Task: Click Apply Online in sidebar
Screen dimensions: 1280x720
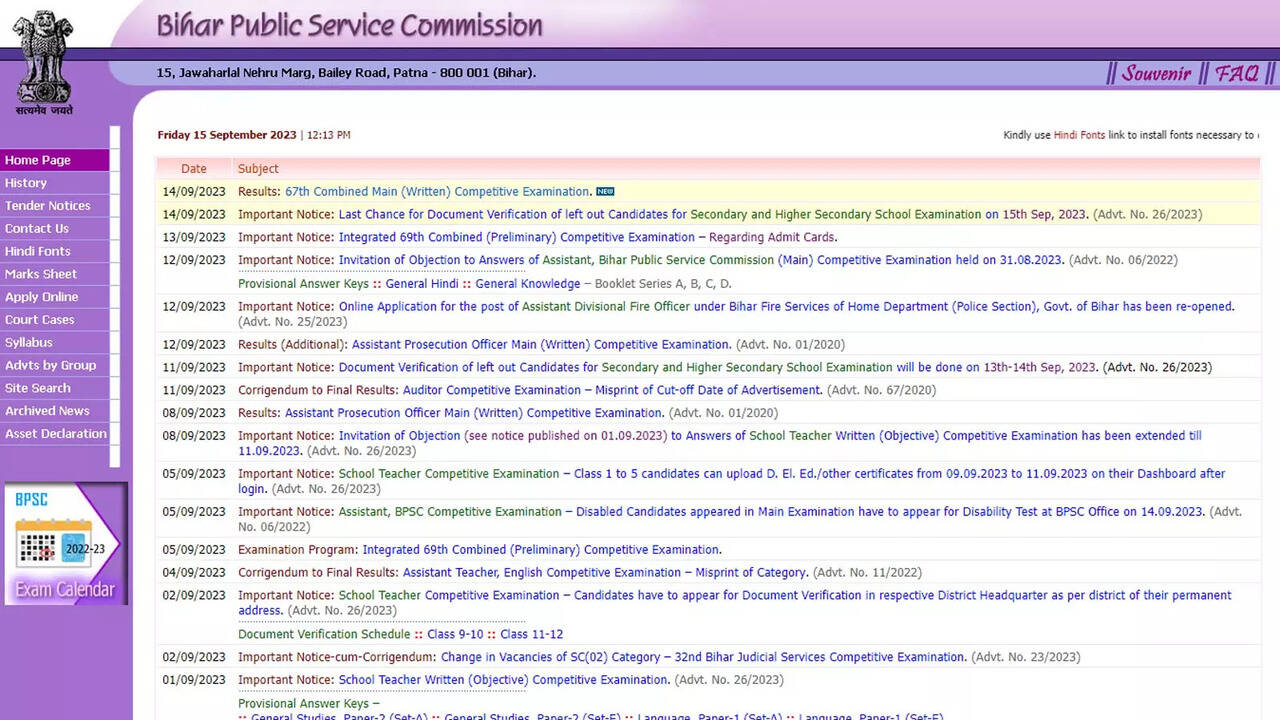Action: pos(41,297)
